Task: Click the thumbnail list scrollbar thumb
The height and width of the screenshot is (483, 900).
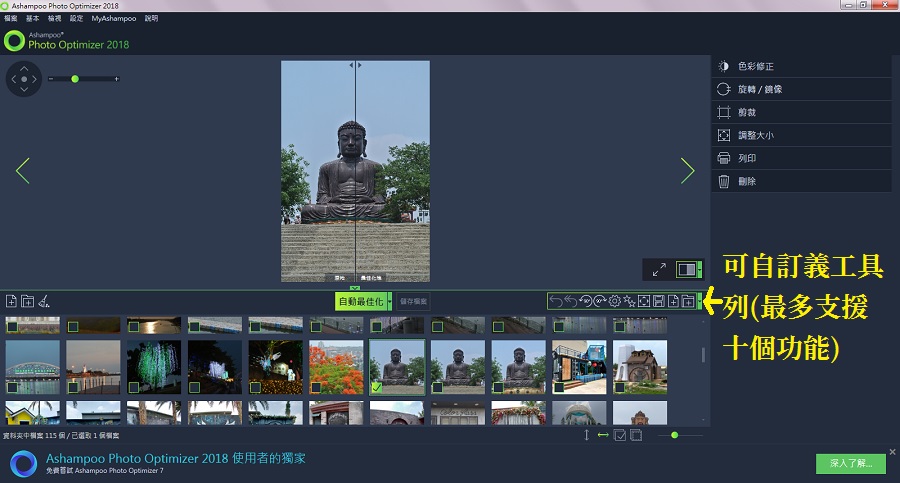Action: pos(703,354)
